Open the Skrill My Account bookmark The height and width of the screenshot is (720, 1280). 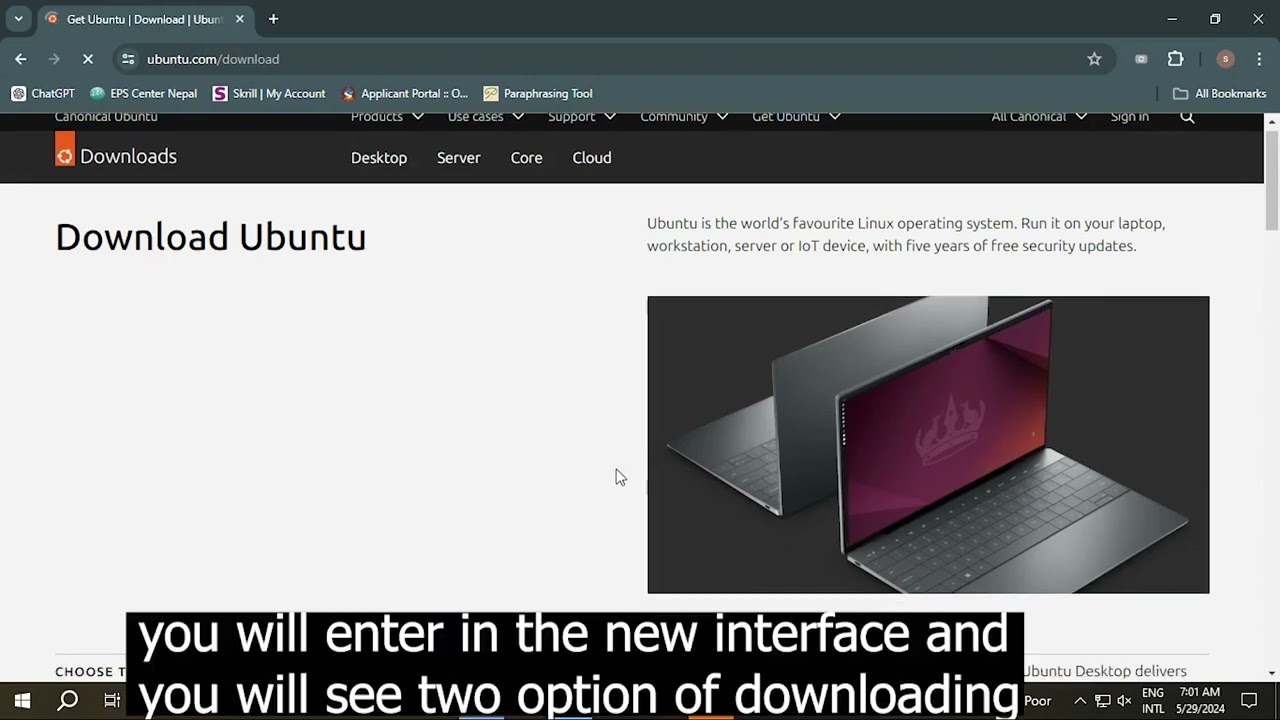269,93
